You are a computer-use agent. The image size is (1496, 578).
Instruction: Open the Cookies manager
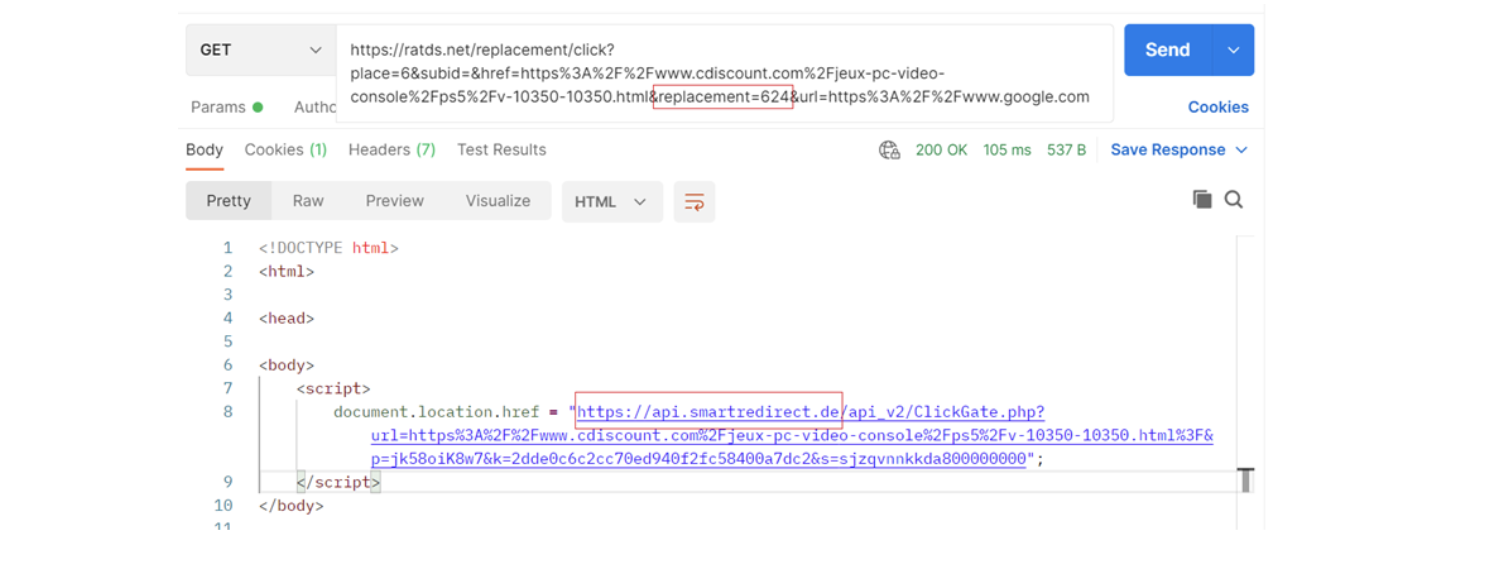coord(1218,107)
